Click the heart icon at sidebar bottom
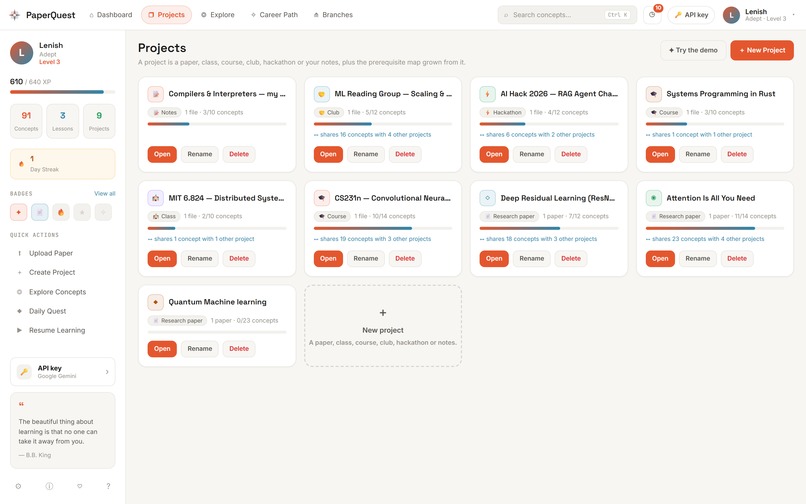The width and height of the screenshot is (806, 504). 80,486
